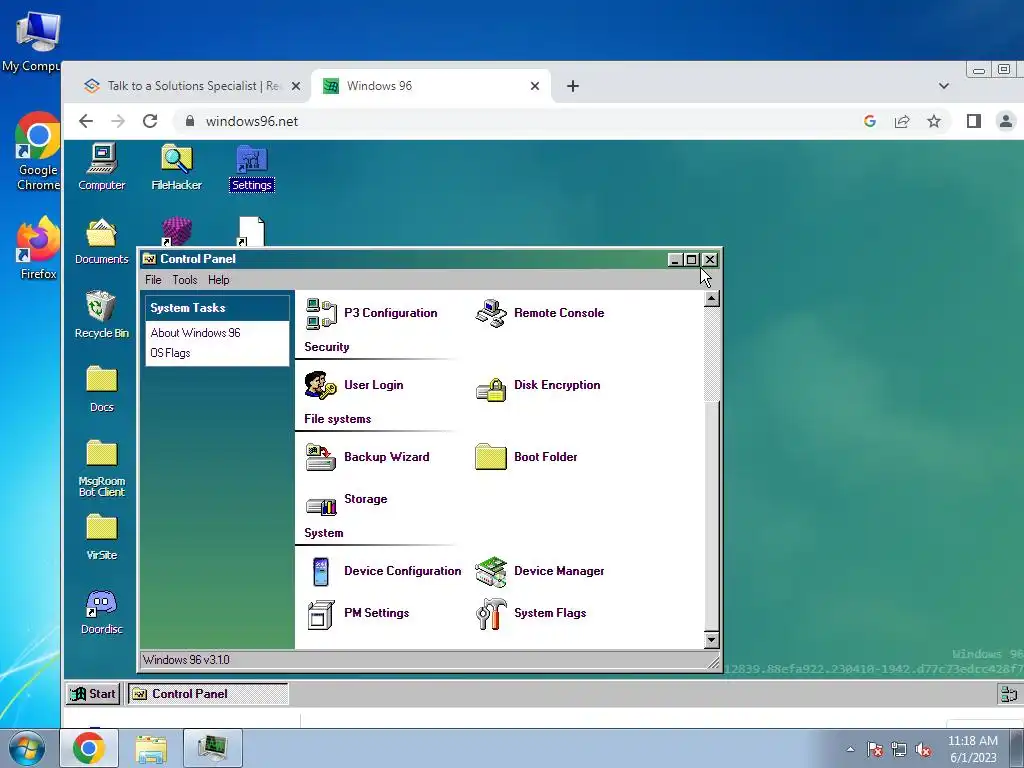Click the Chrome bookmark star icon

[x=934, y=121]
